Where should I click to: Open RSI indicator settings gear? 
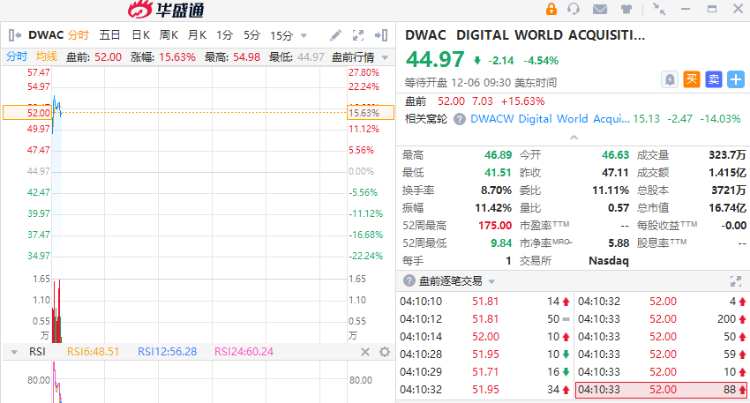tap(385, 352)
